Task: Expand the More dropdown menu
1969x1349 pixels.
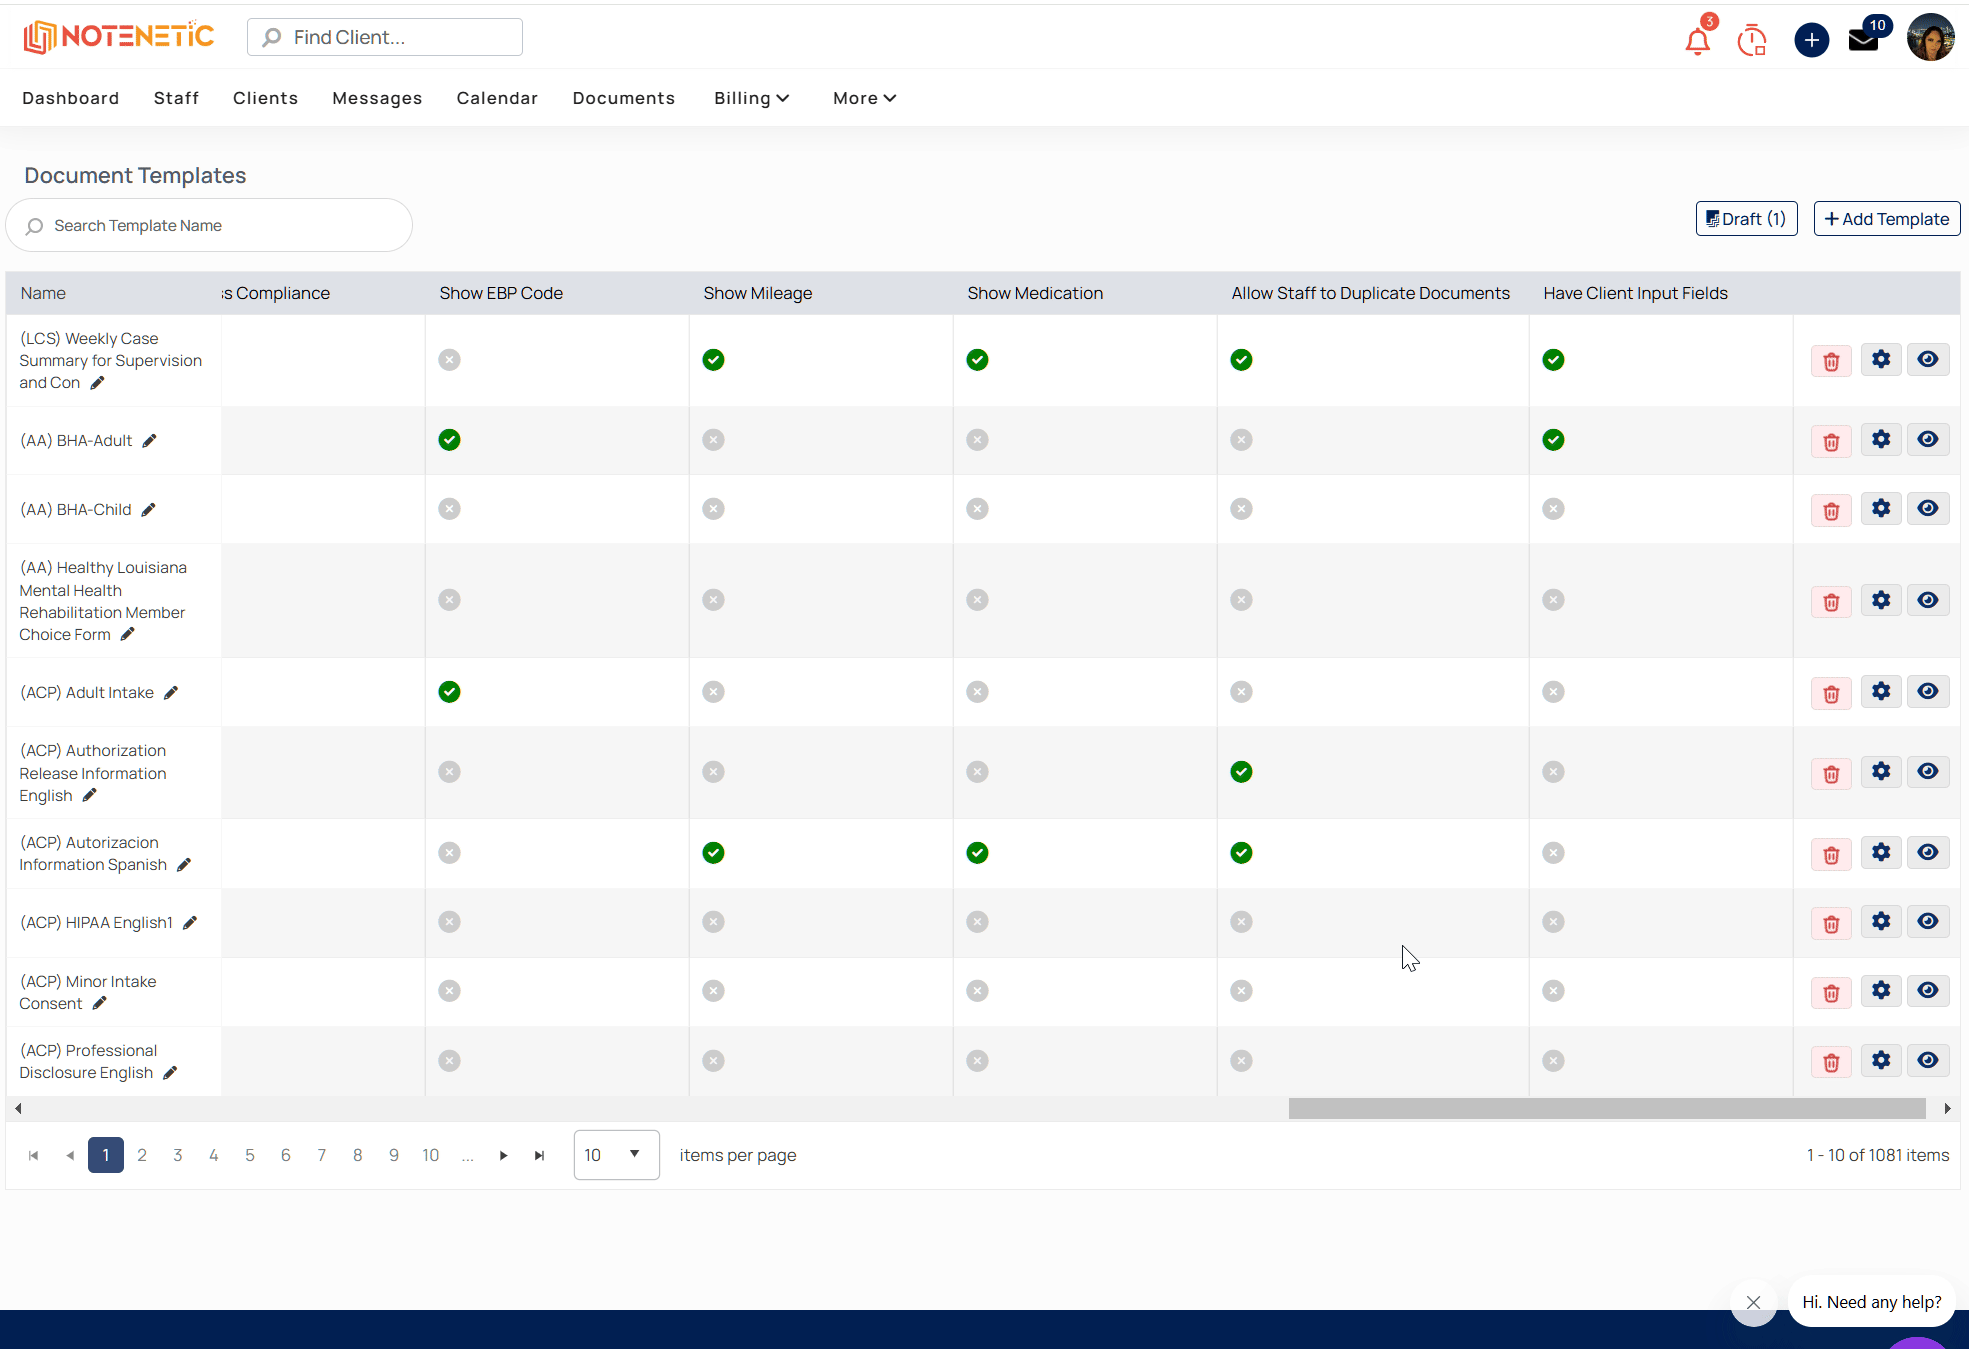Action: pos(864,98)
